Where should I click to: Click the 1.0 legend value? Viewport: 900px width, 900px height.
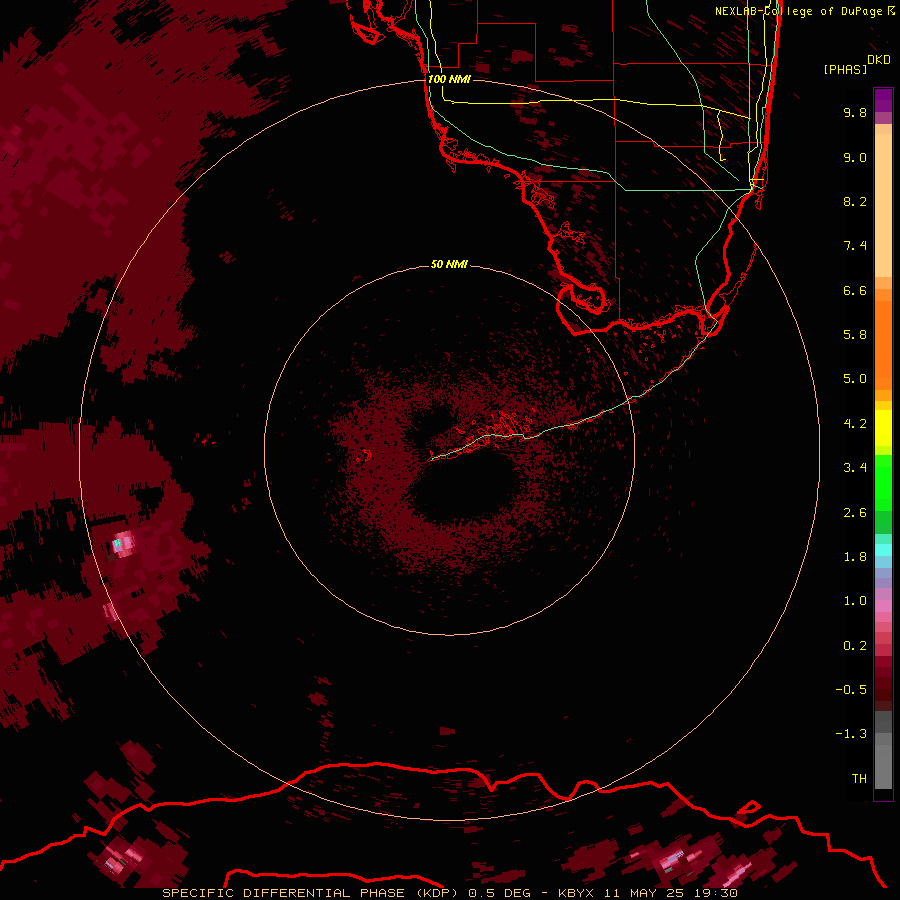click(x=855, y=601)
